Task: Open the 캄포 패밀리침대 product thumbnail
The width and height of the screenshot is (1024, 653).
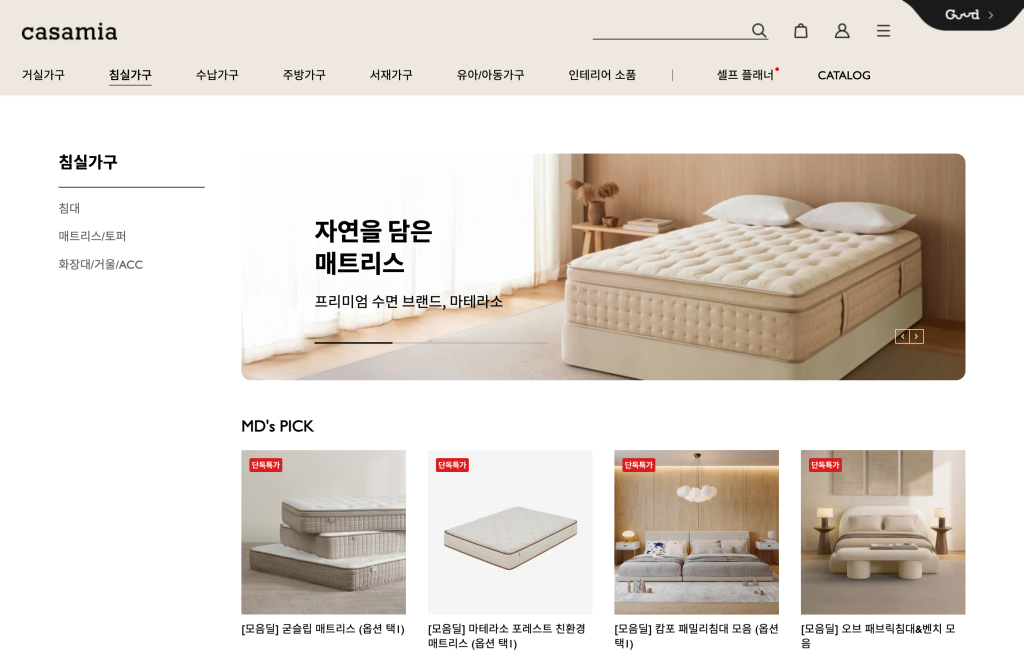Action: (696, 532)
